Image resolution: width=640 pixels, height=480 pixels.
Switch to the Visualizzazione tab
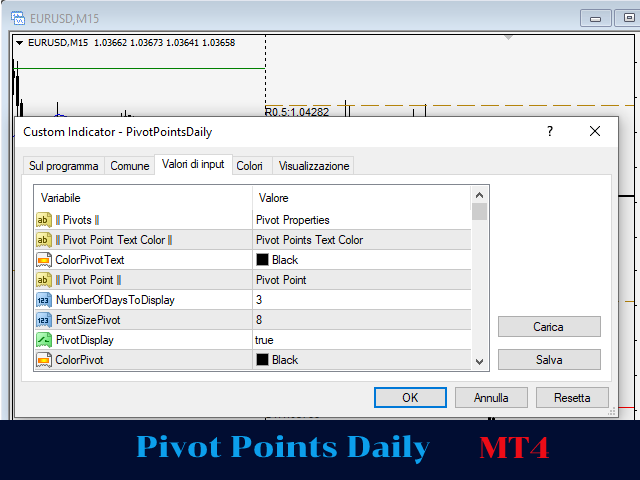coord(314,166)
